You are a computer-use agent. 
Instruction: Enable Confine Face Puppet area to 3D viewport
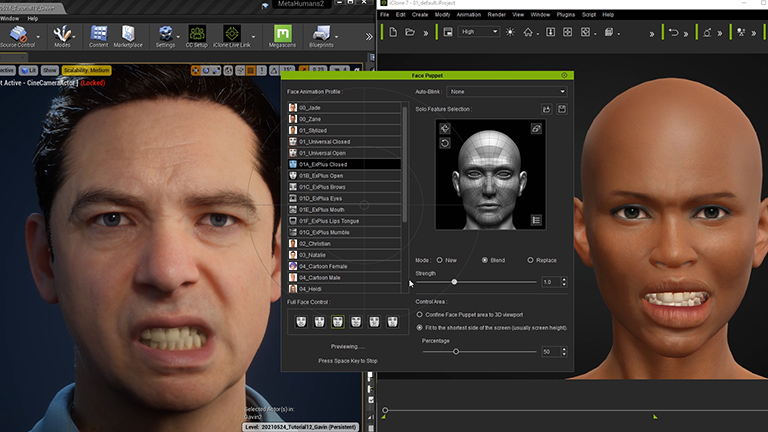tap(419, 314)
